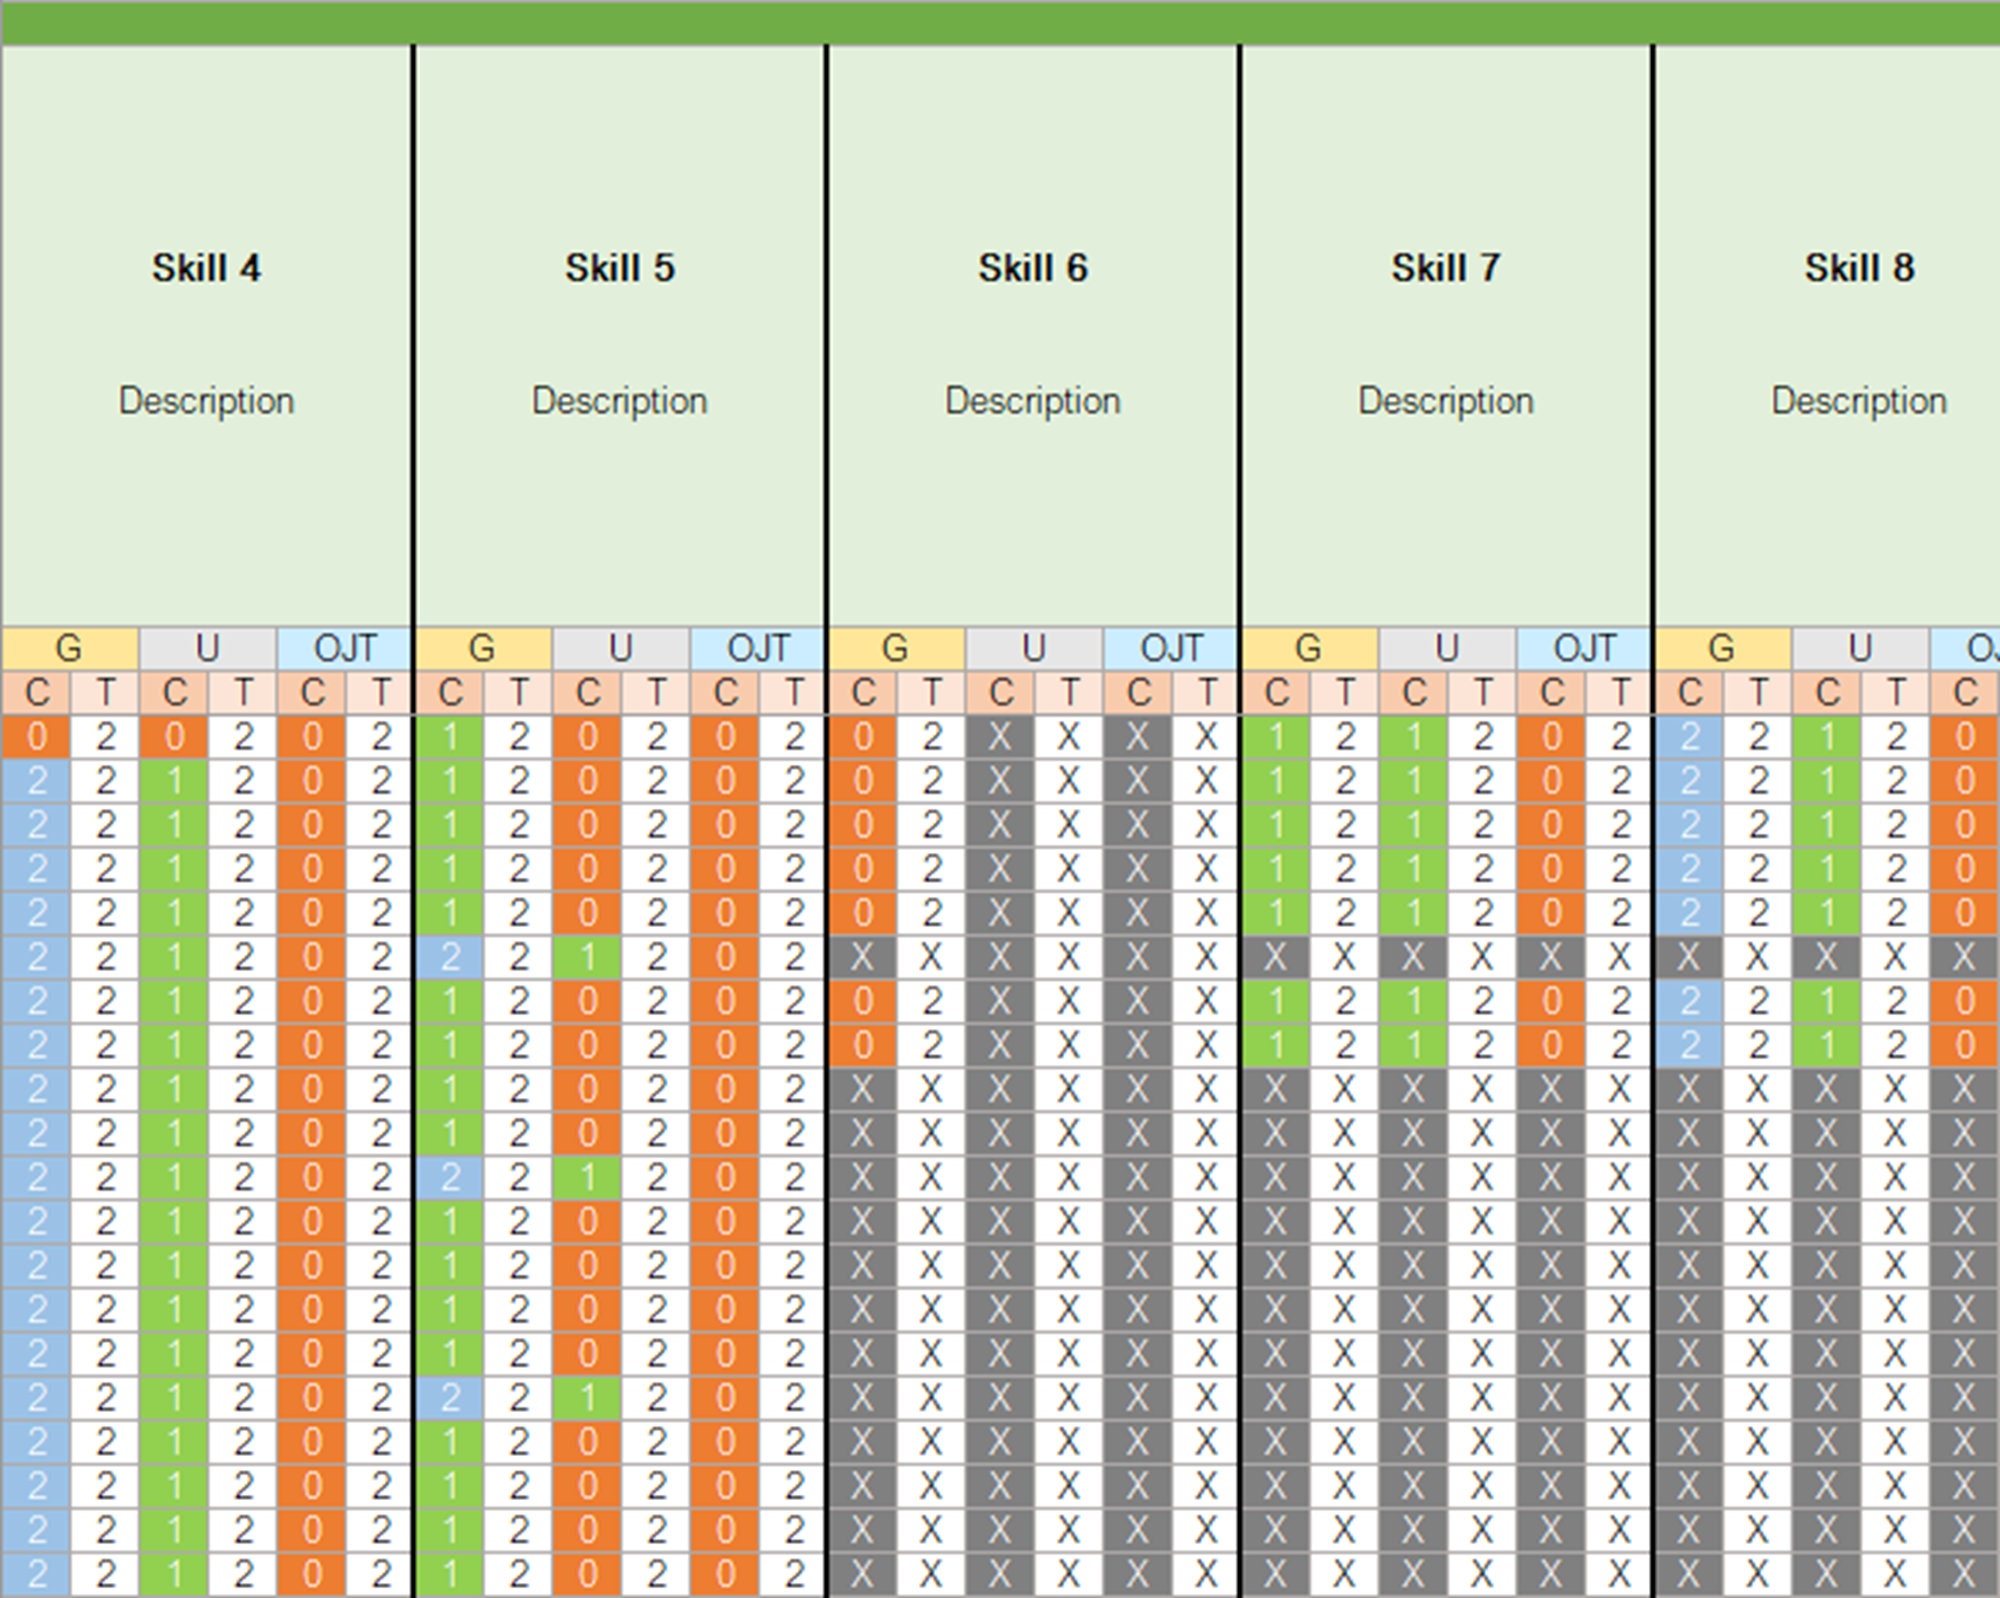Click the G group header under Skill 4

pyautogui.click(x=69, y=650)
